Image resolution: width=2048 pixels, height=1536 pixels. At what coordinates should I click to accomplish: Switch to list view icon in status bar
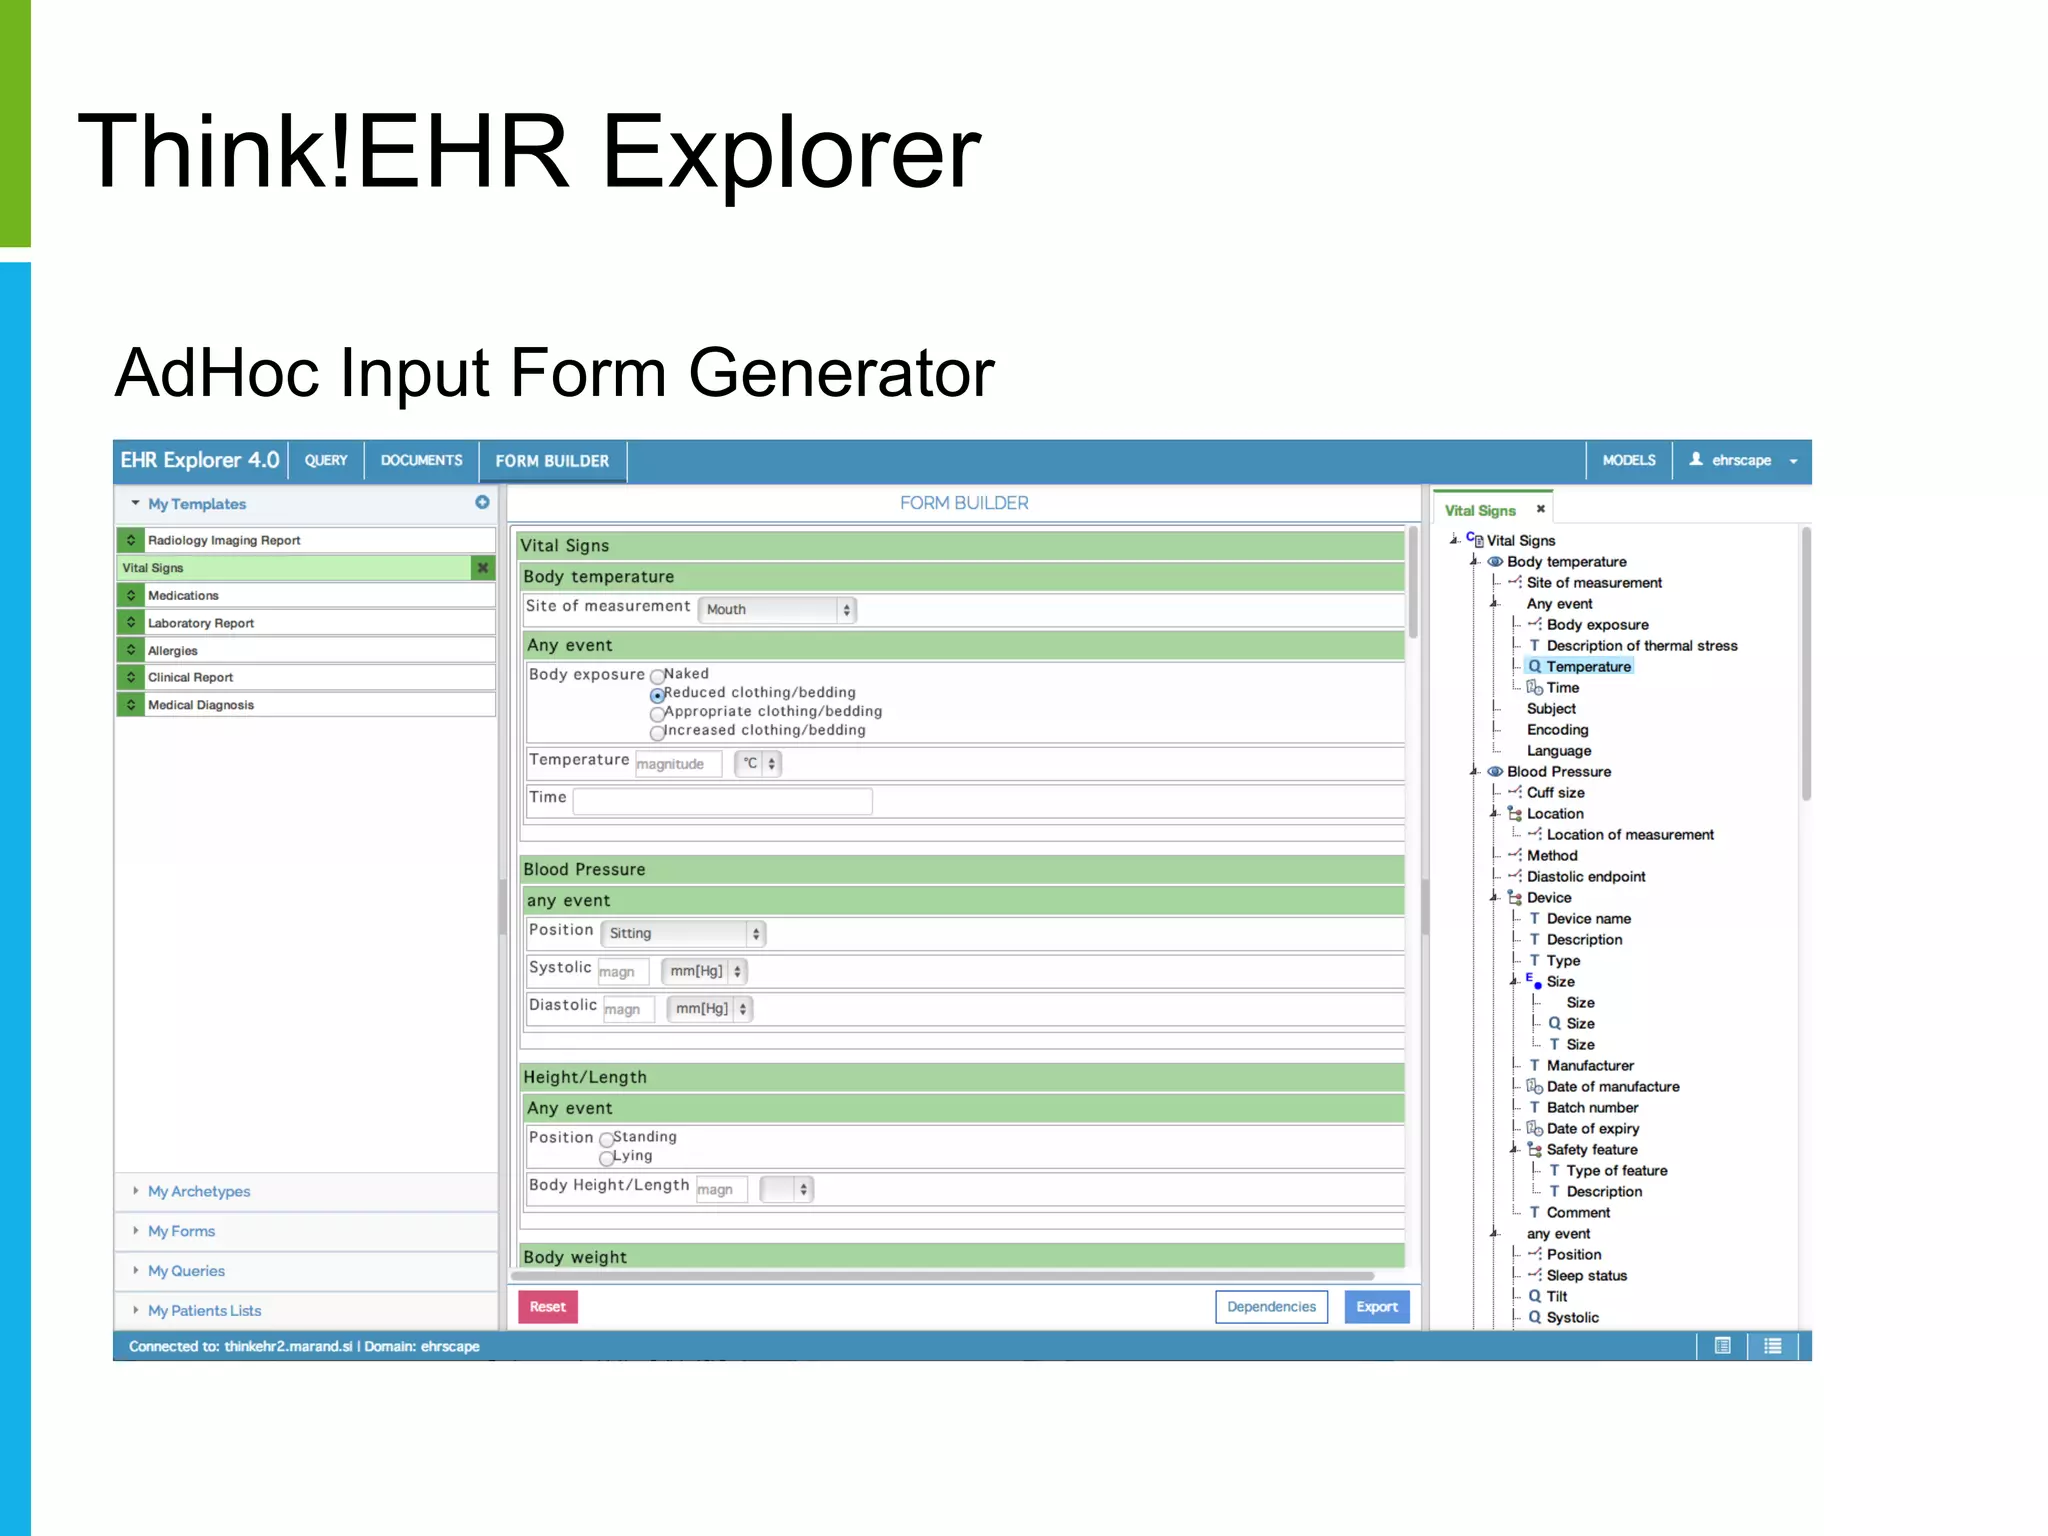pyautogui.click(x=1772, y=1346)
